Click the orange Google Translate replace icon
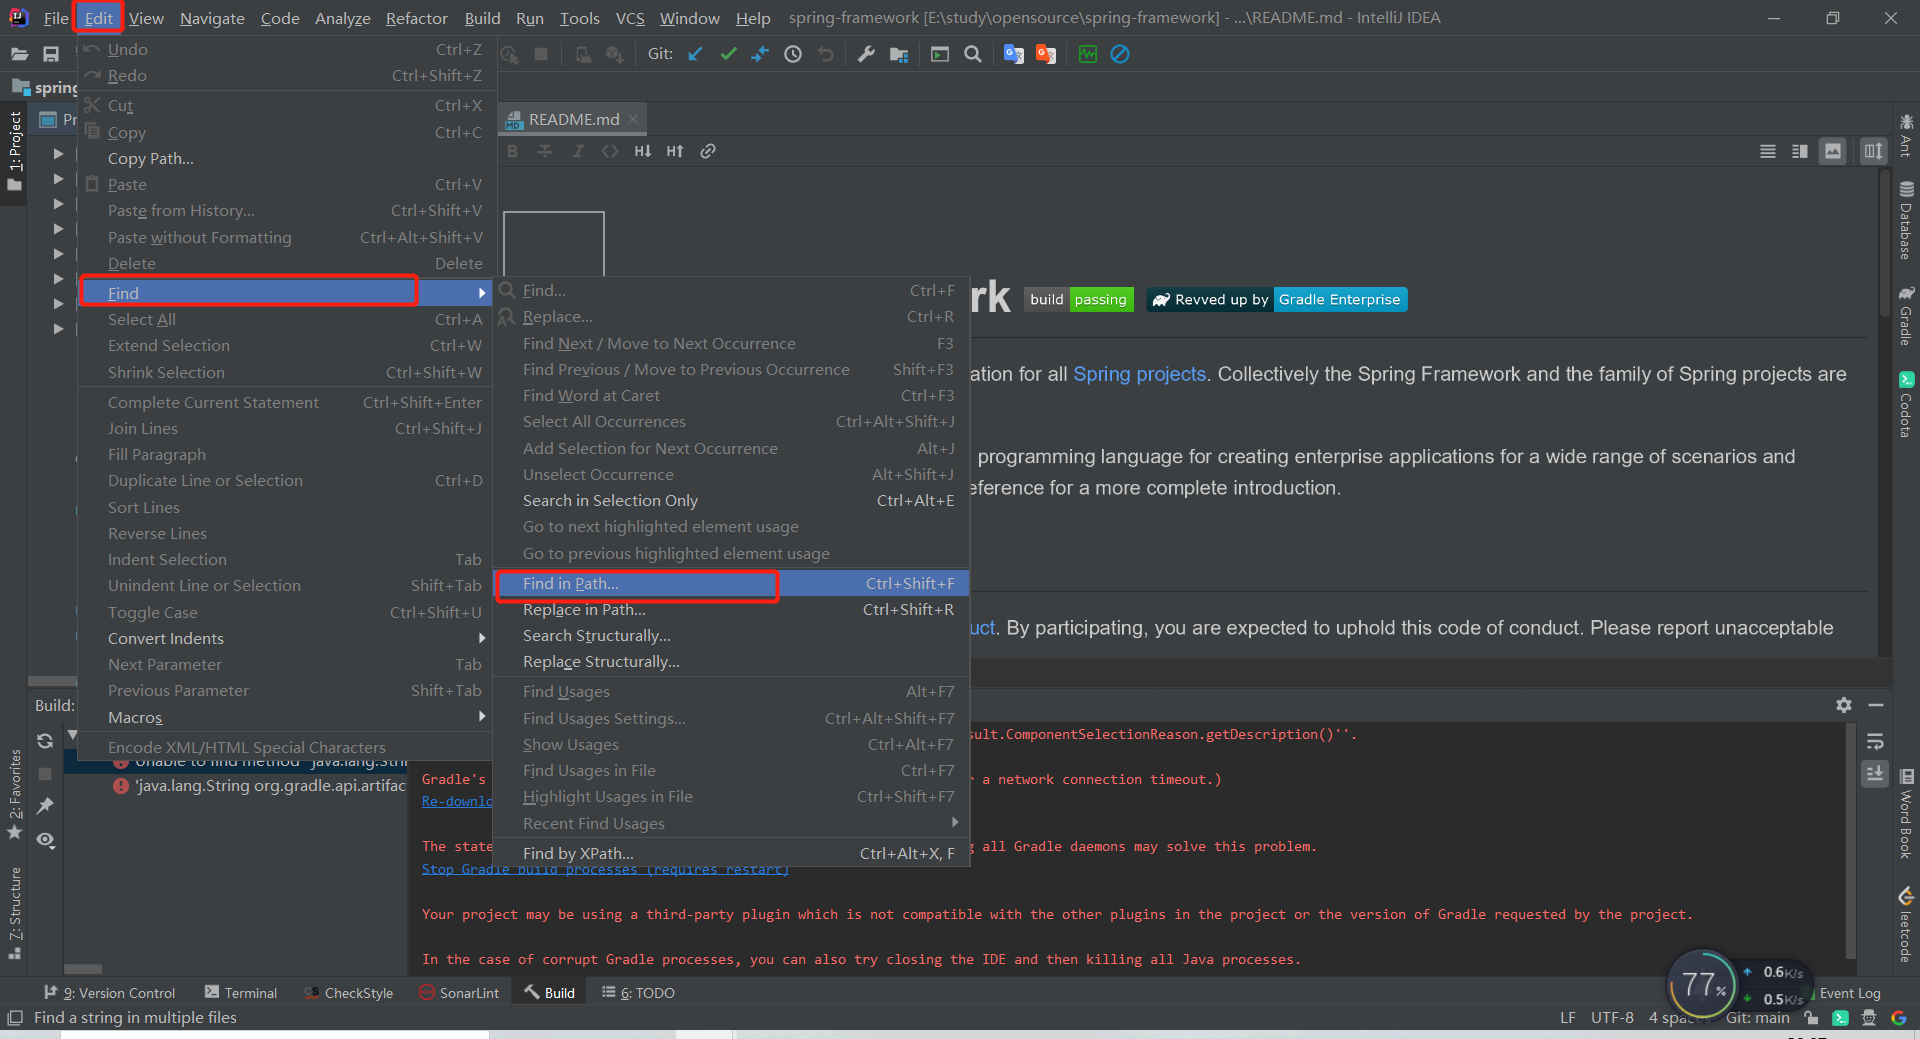 tap(1046, 54)
